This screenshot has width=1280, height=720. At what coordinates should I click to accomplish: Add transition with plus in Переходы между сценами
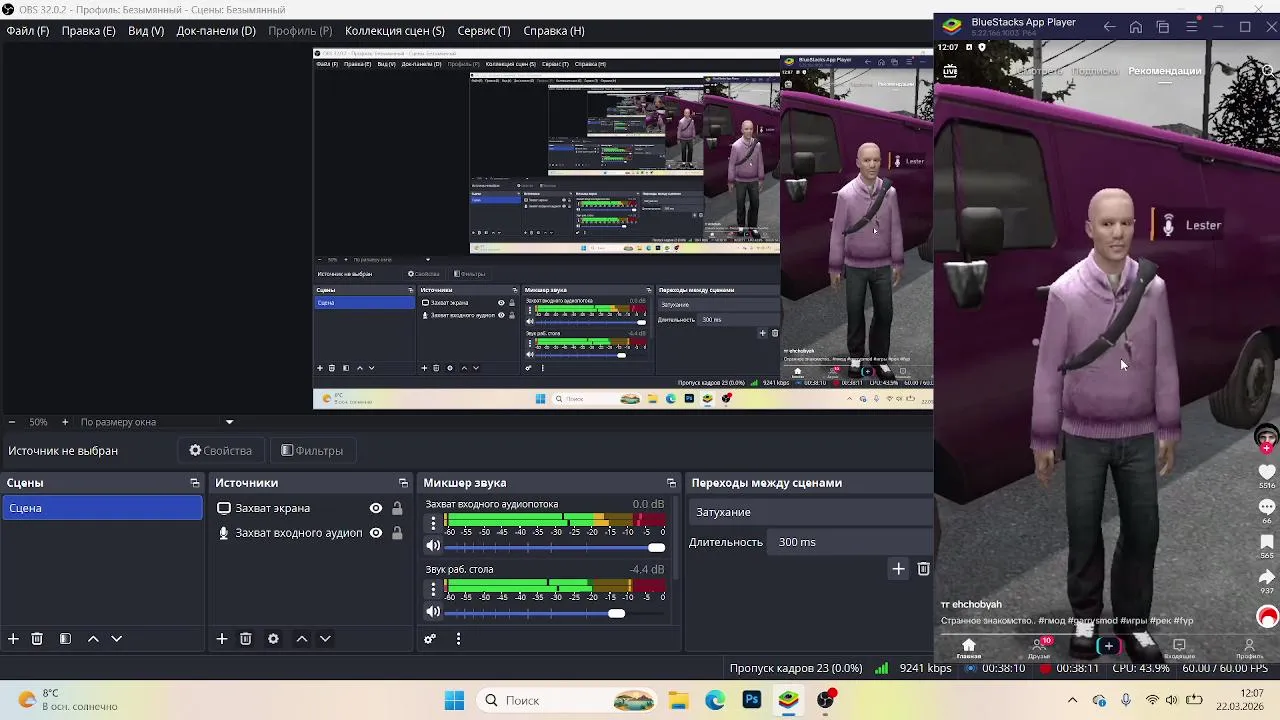pyautogui.click(x=898, y=569)
